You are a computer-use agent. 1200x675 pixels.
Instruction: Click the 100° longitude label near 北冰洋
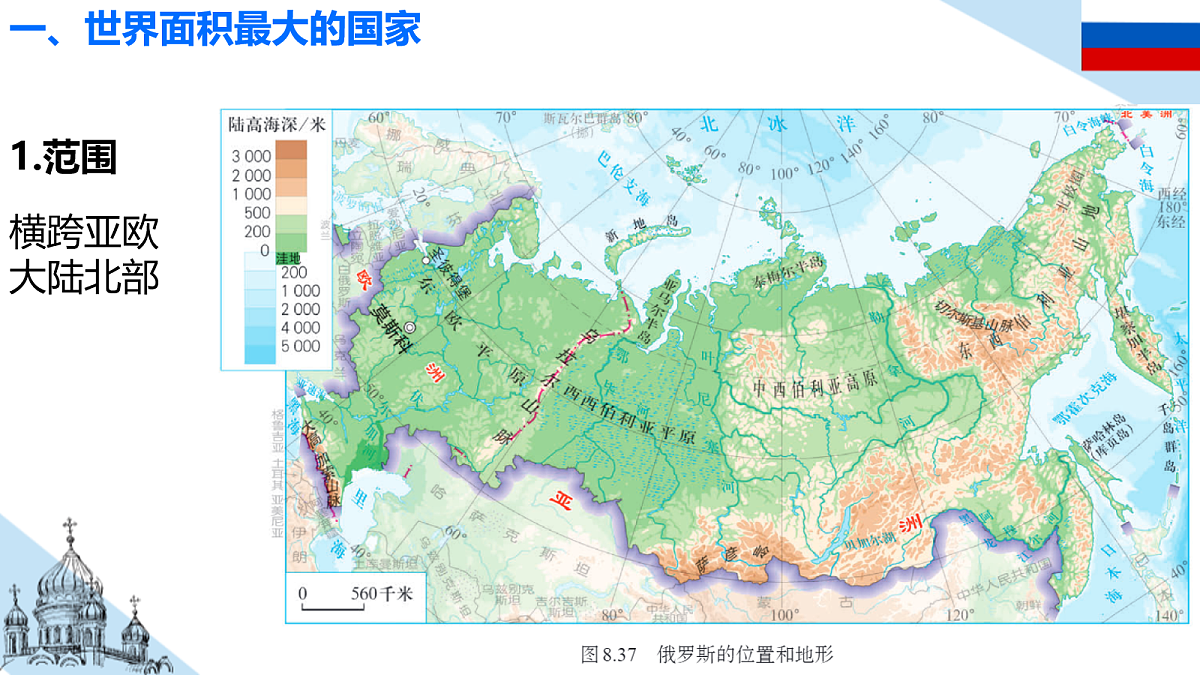tap(786, 173)
